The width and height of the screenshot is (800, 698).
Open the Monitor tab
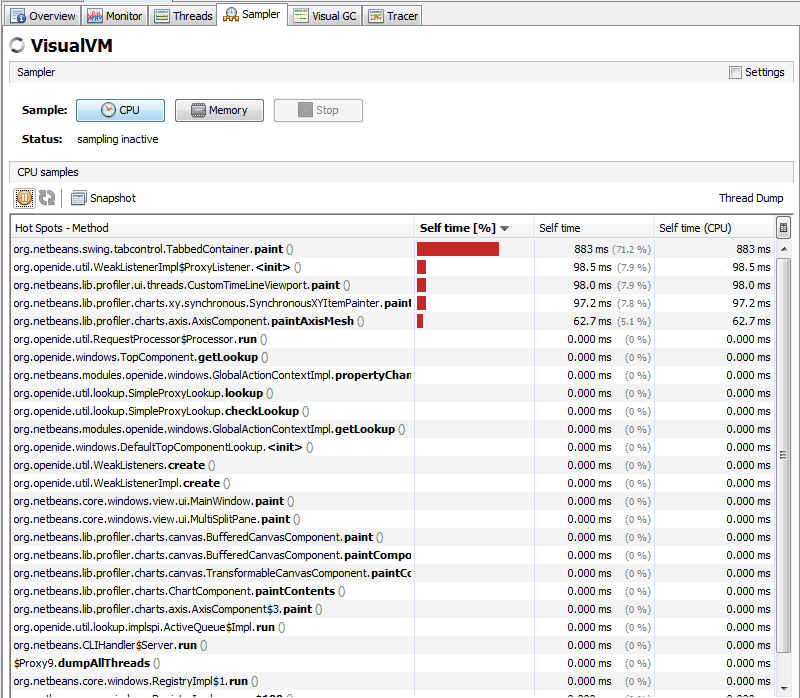coord(115,16)
